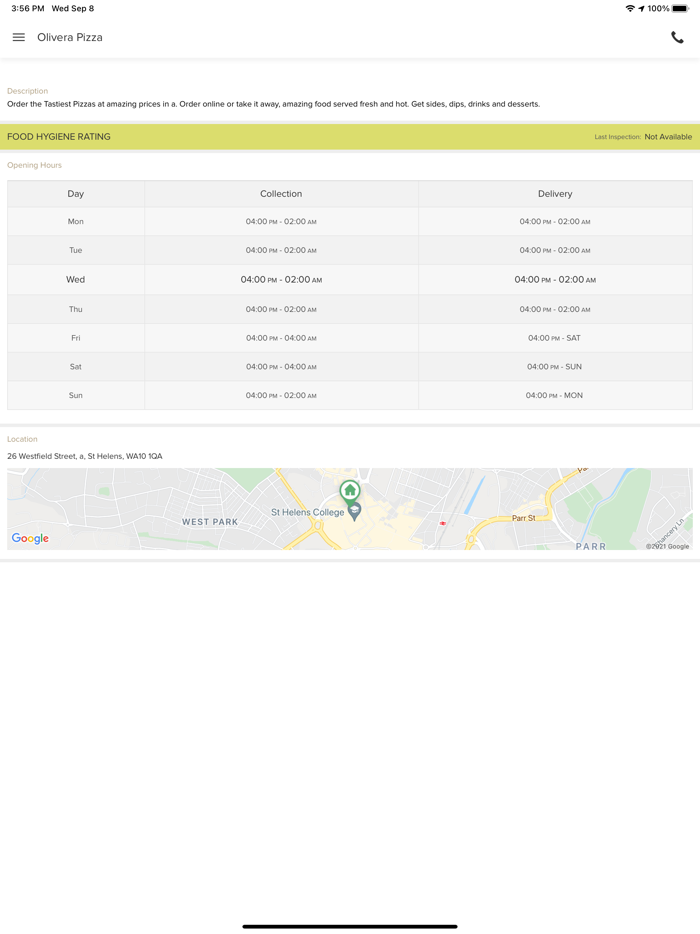The image size is (700, 934).
Task: Tap Wednesday's delivery hours cell
Action: (555, 279)
